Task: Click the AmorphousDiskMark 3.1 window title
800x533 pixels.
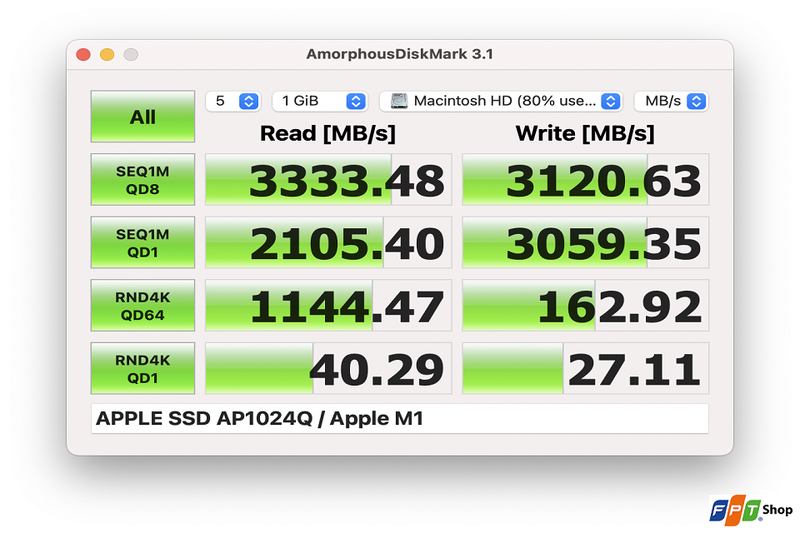Action: coord(399,54)
